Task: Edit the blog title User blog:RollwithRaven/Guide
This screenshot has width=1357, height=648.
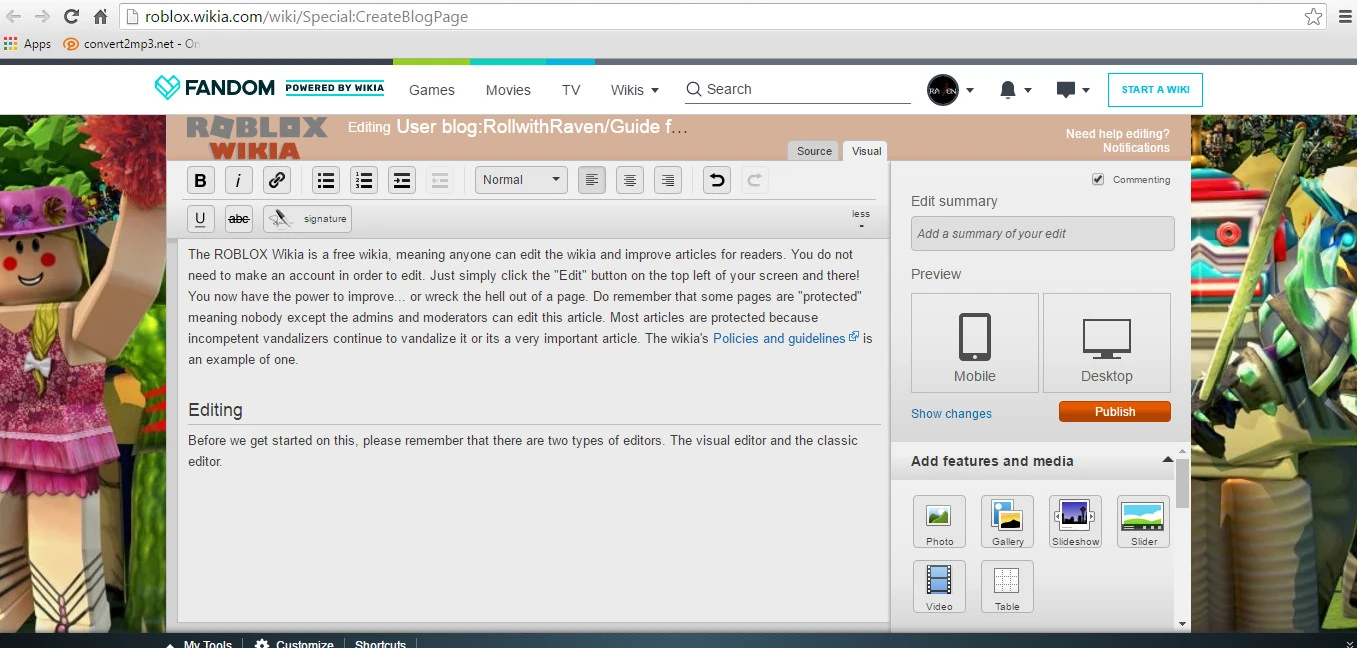Action: click(542, 127)
